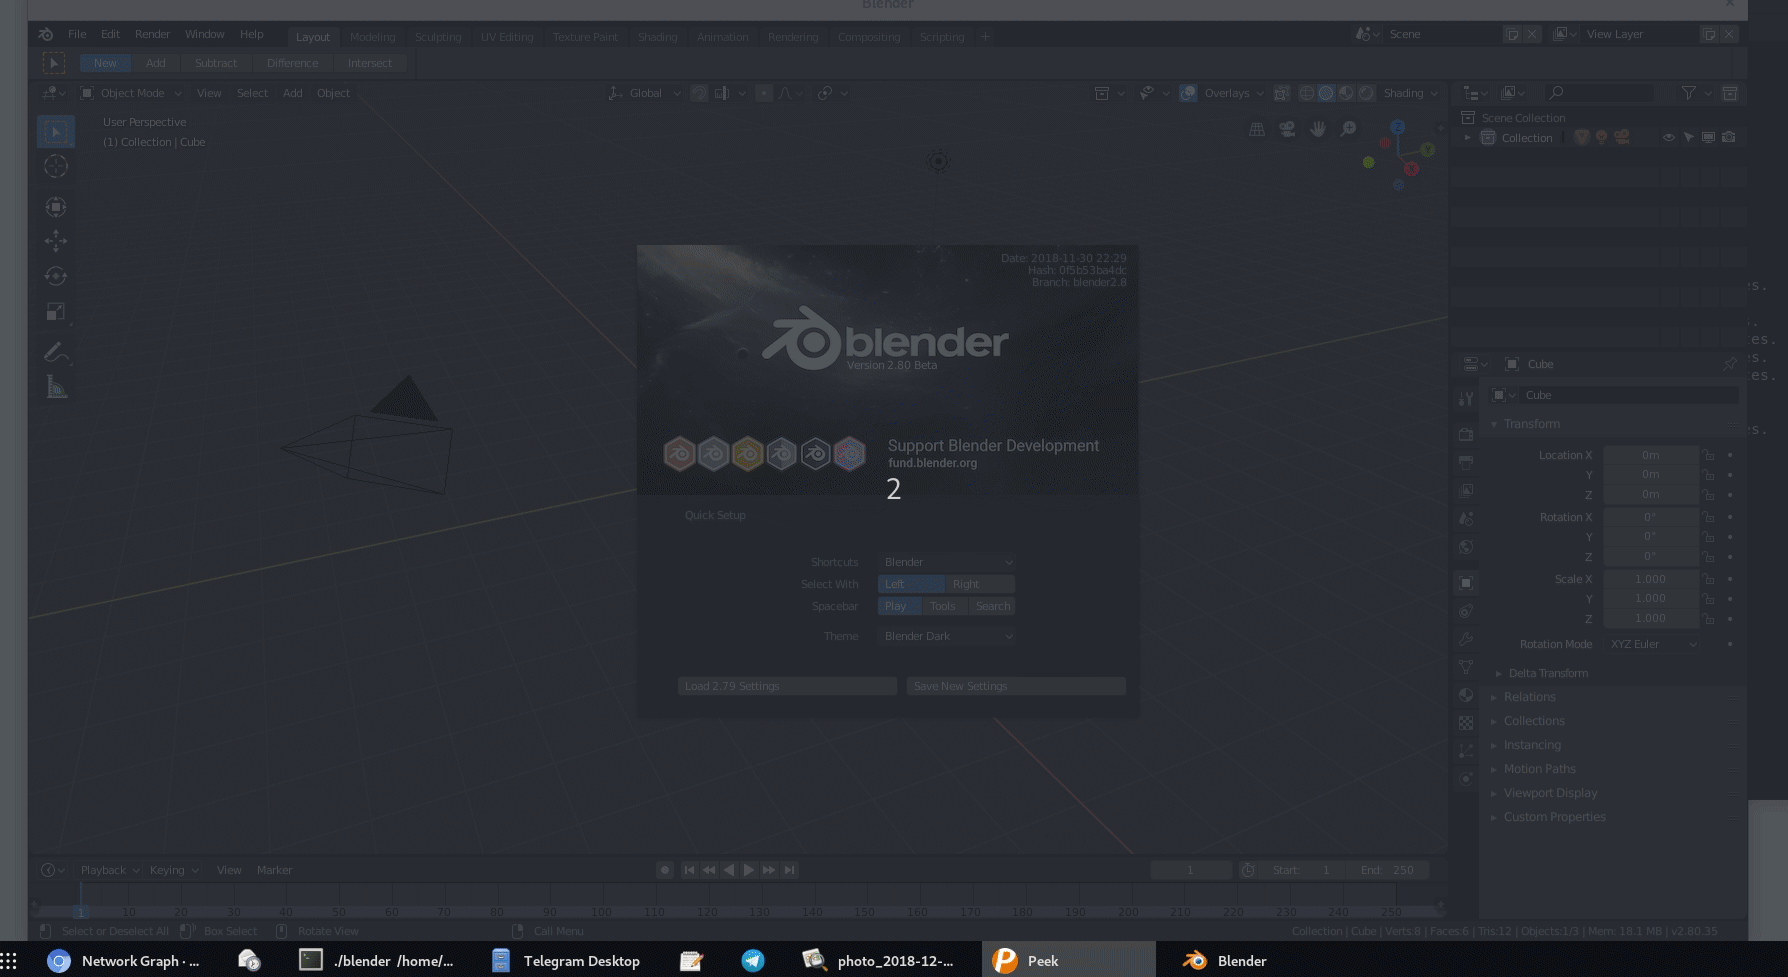This screenshot has width=1788, height=977.
Task: Expand the Delta Transform panel
Action: 1547,673
